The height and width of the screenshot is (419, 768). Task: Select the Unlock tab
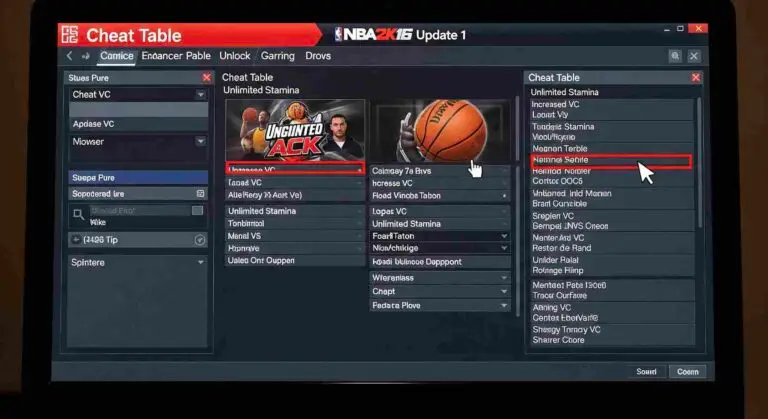click(235, 56)
